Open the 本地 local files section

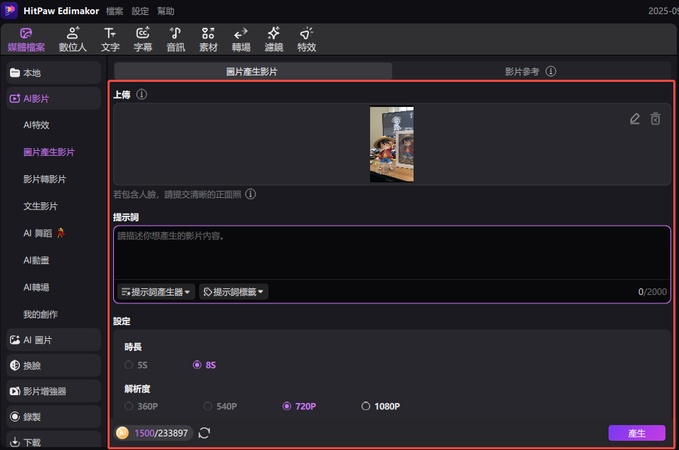pos(54,73)
